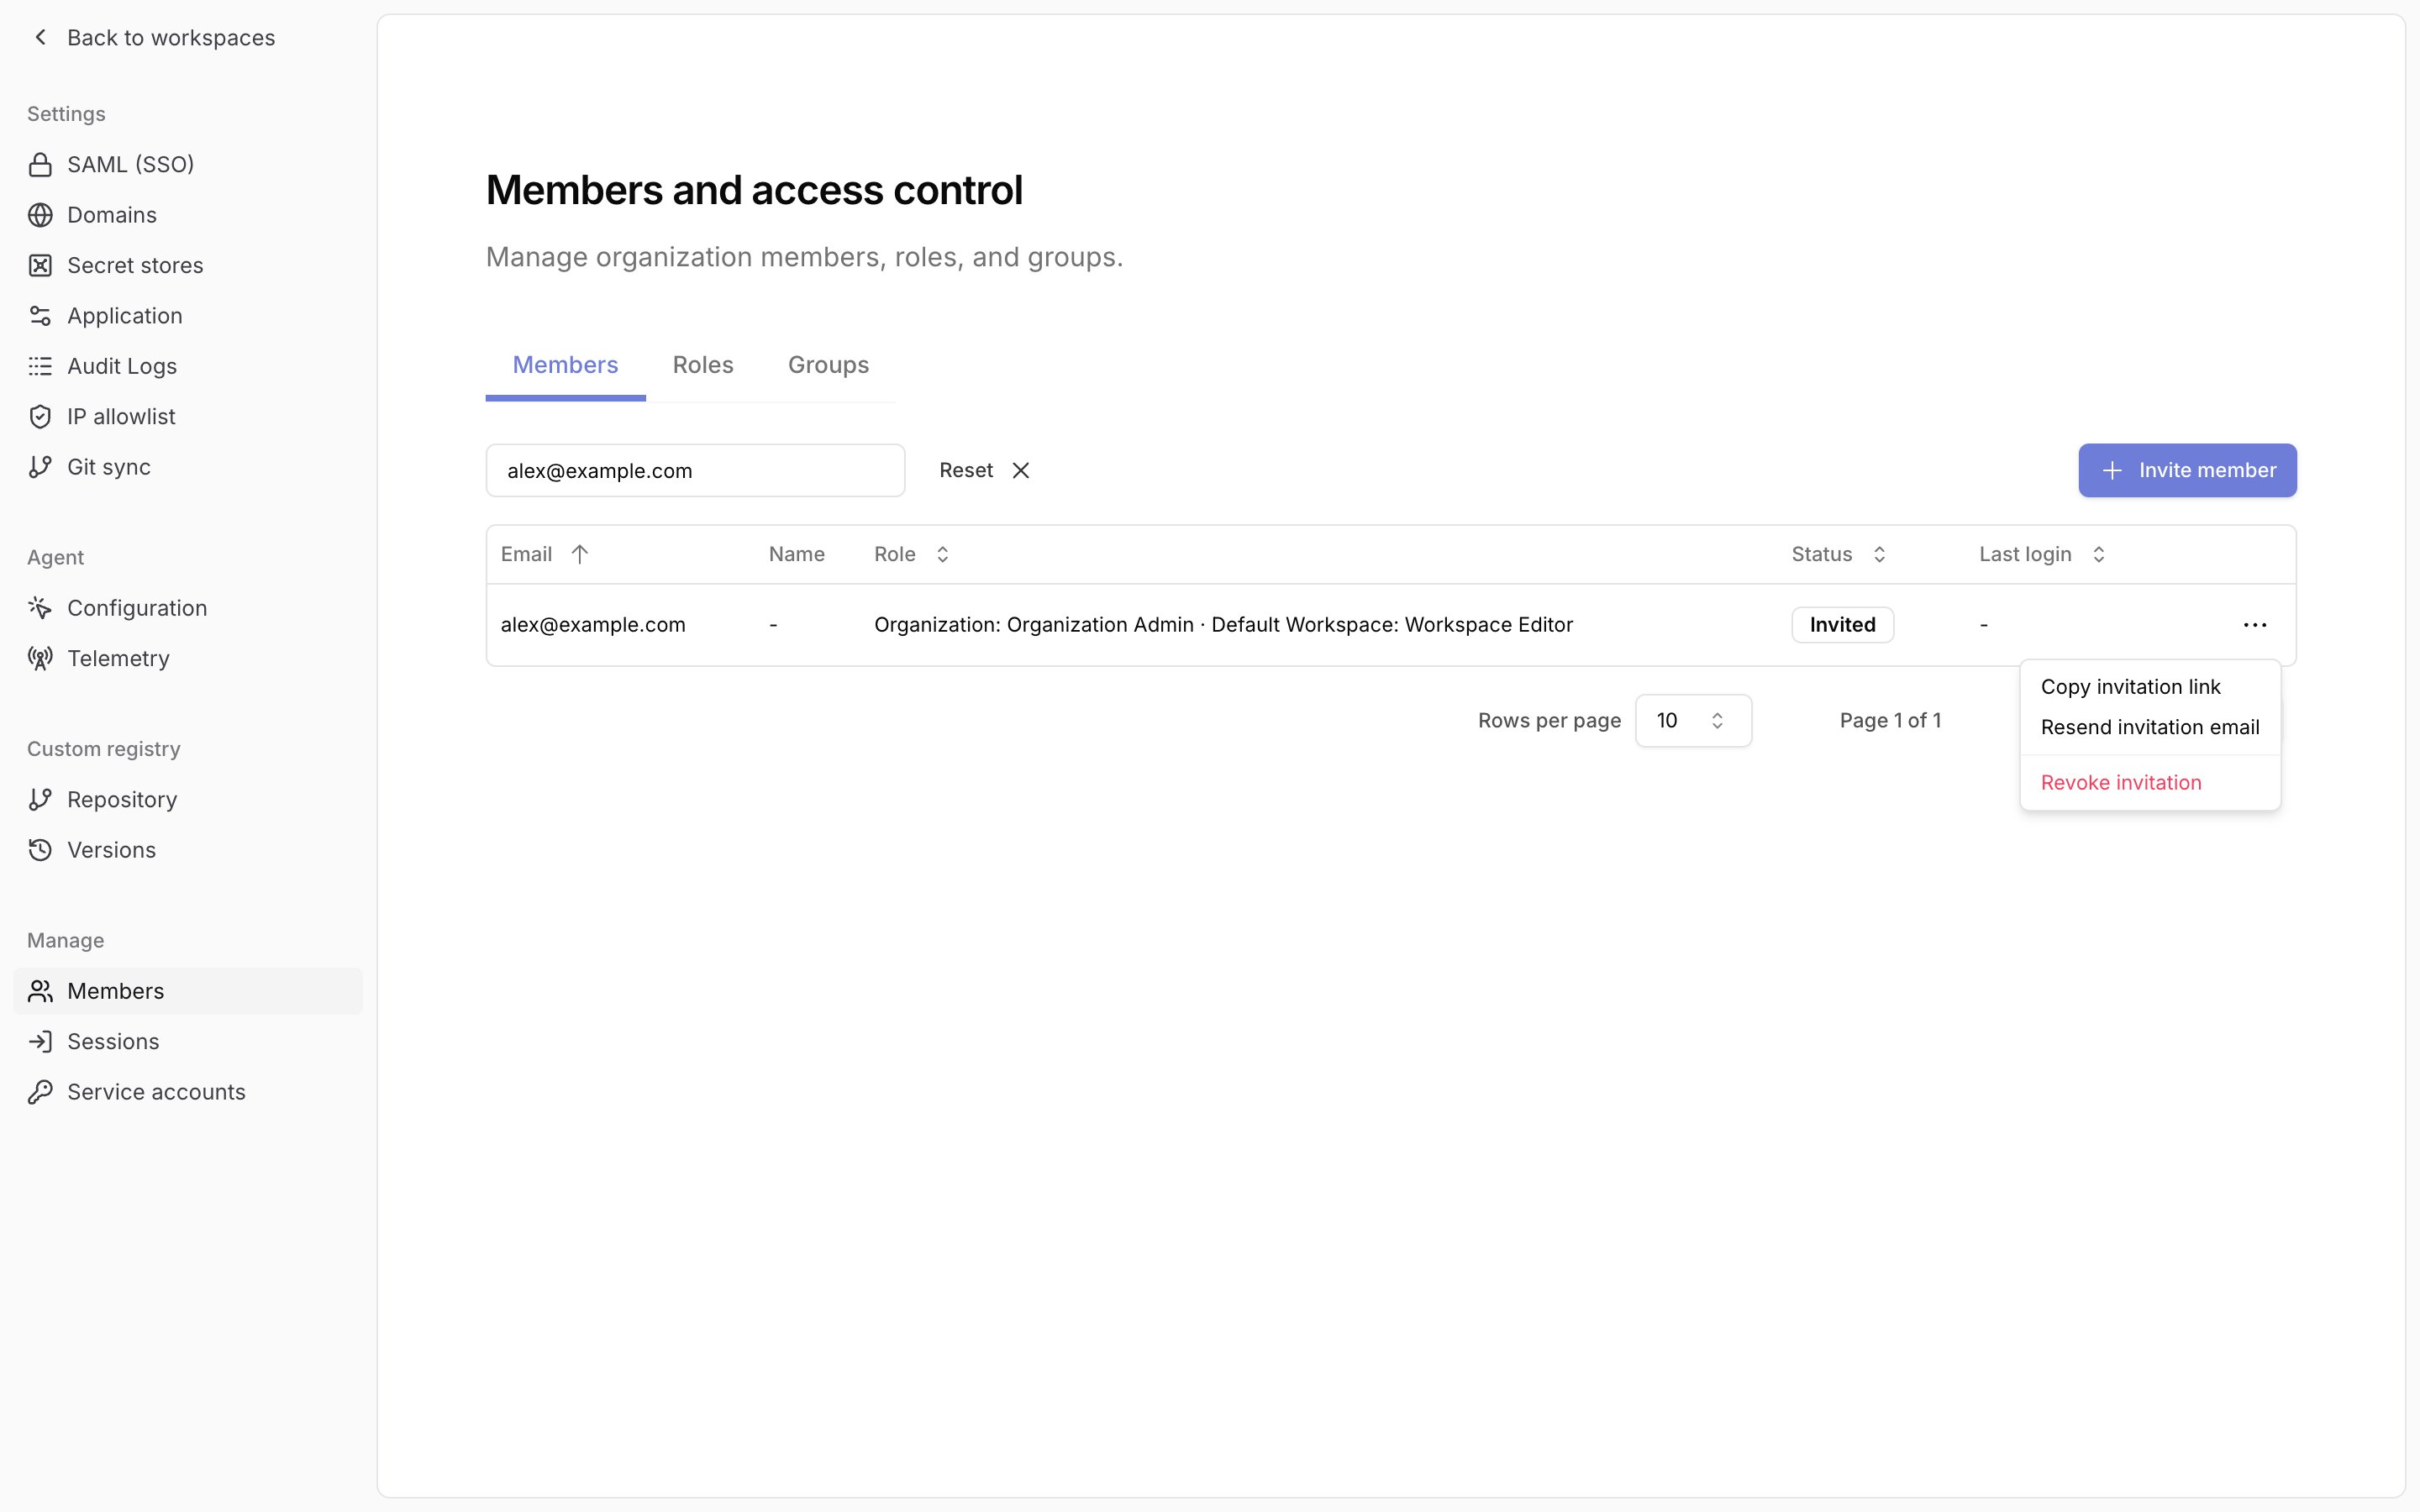The height and width of the screenshot is (1512, 2420).
Task: Click the member search field containing alex@example.com
Action: click(695, 470)
